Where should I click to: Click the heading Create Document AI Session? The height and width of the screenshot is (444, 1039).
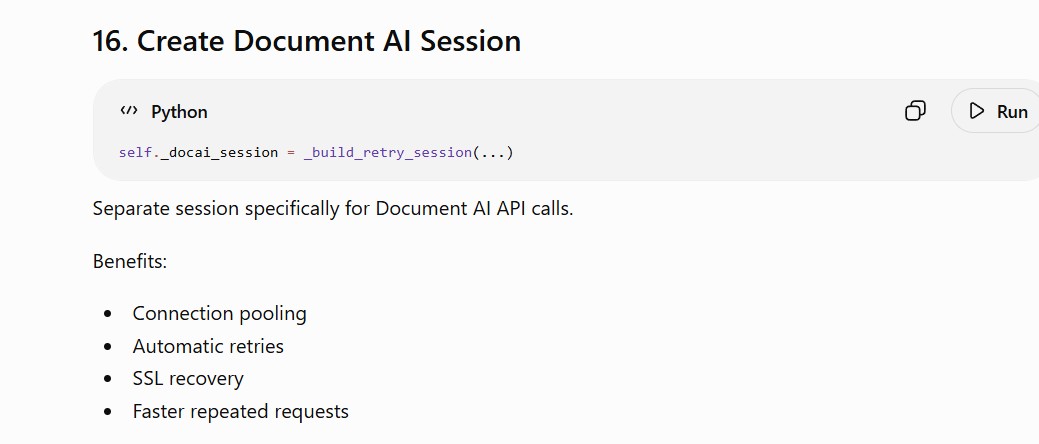(x=329, y=41)
